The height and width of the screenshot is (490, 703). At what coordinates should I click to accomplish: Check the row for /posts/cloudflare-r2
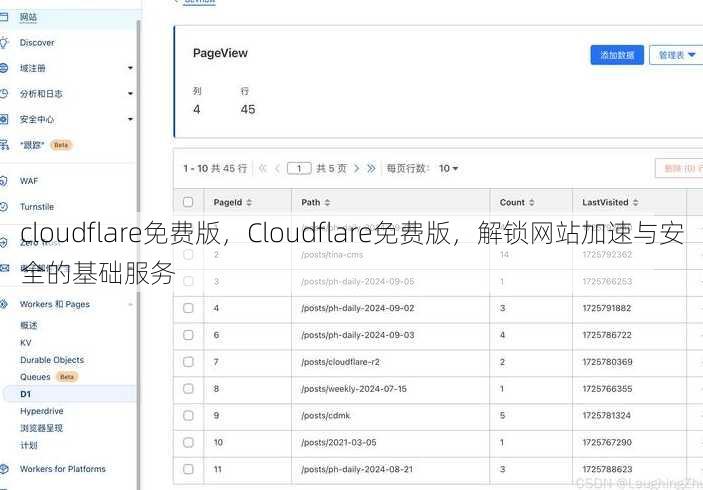click(188, 362)
